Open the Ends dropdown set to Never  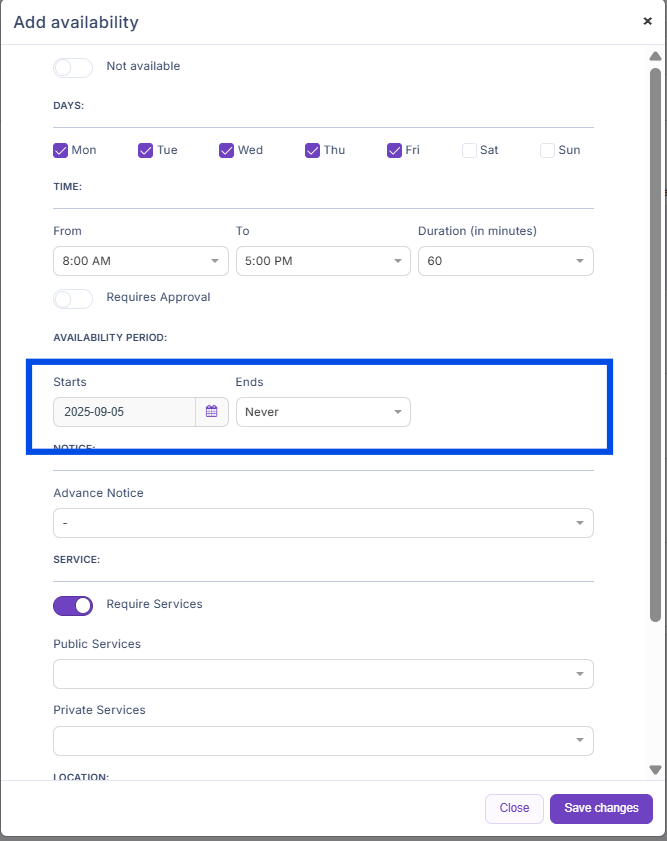323,412
